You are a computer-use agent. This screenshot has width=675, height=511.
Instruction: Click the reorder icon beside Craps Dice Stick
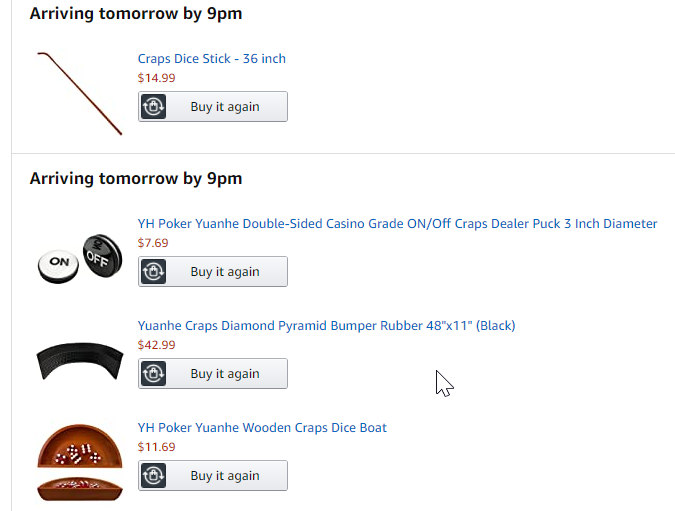click(x=154, y=107)
